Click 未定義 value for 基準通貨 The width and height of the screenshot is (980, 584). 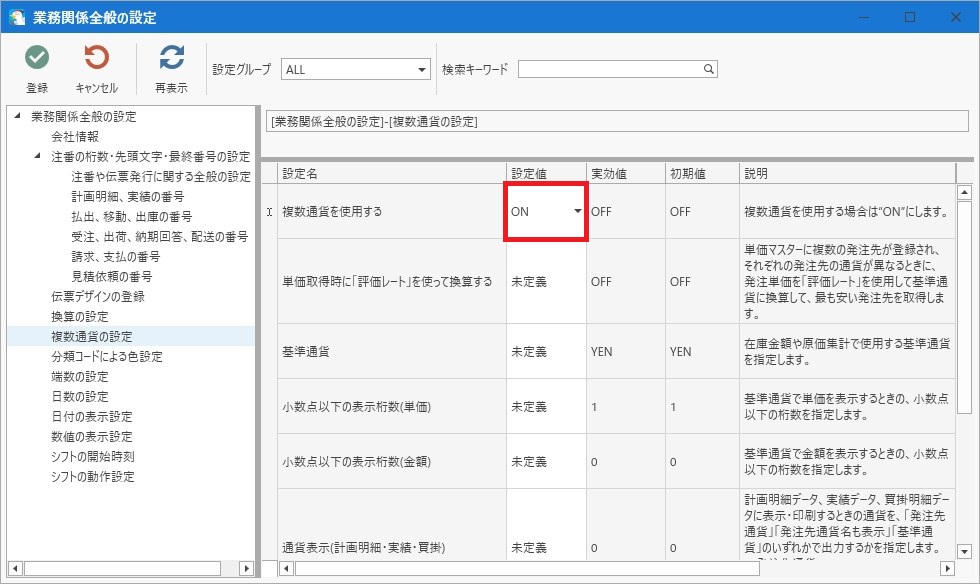(x=546, y=351)
